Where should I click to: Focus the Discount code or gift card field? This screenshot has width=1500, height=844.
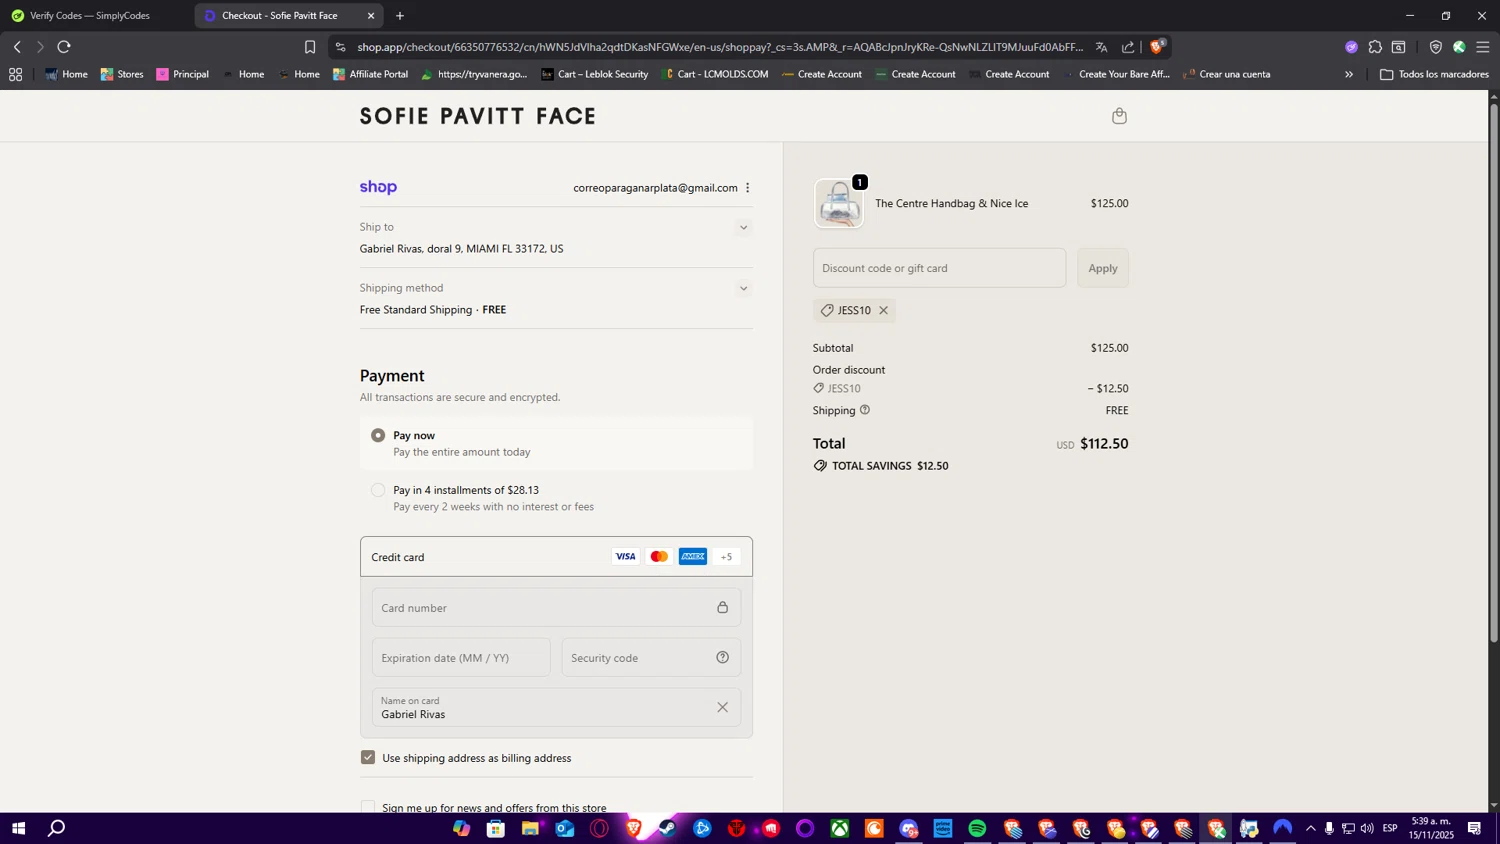[x=939, y=268]
